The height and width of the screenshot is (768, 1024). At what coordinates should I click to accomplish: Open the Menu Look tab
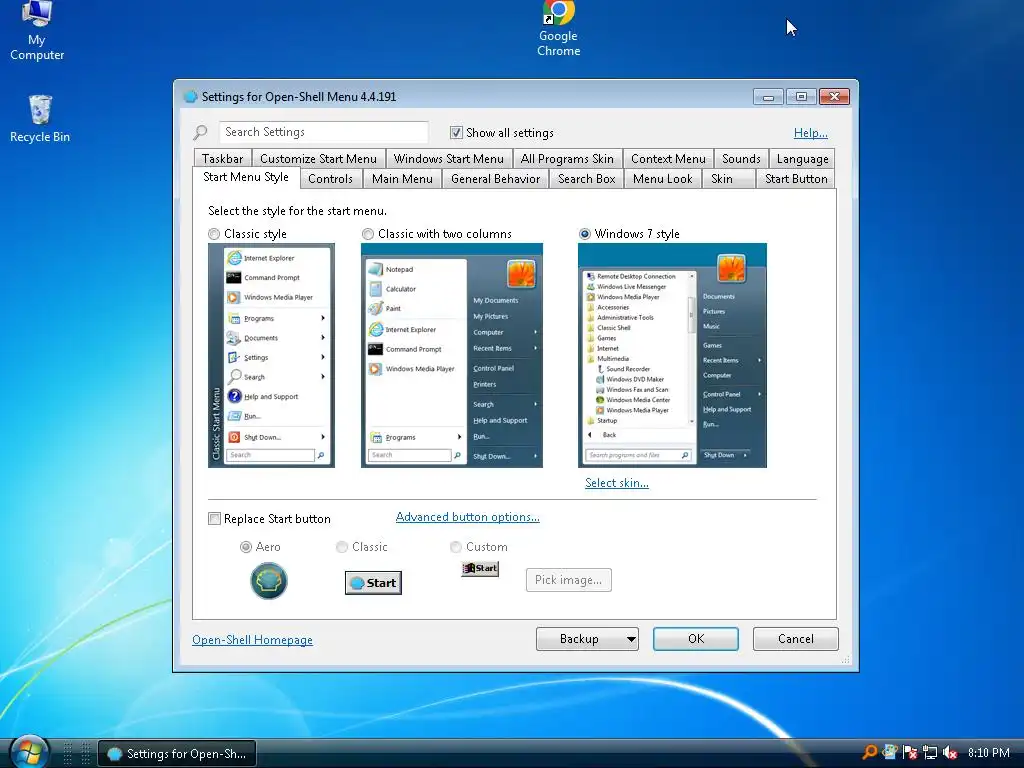click(663, 179)
